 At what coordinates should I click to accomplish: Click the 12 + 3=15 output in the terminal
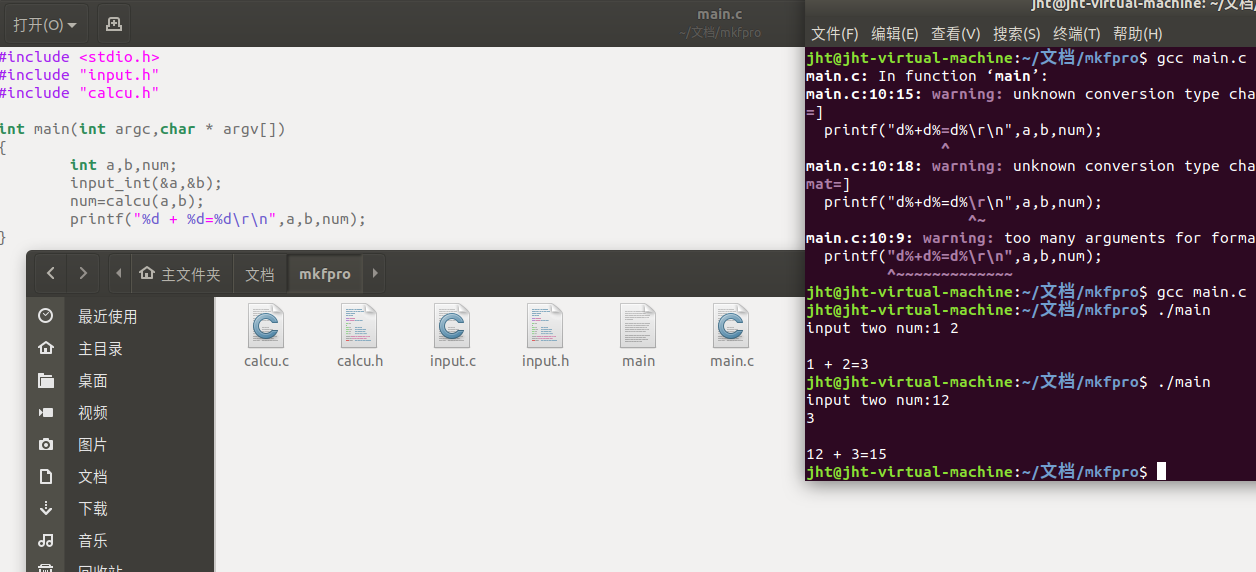tap(846, 454)
